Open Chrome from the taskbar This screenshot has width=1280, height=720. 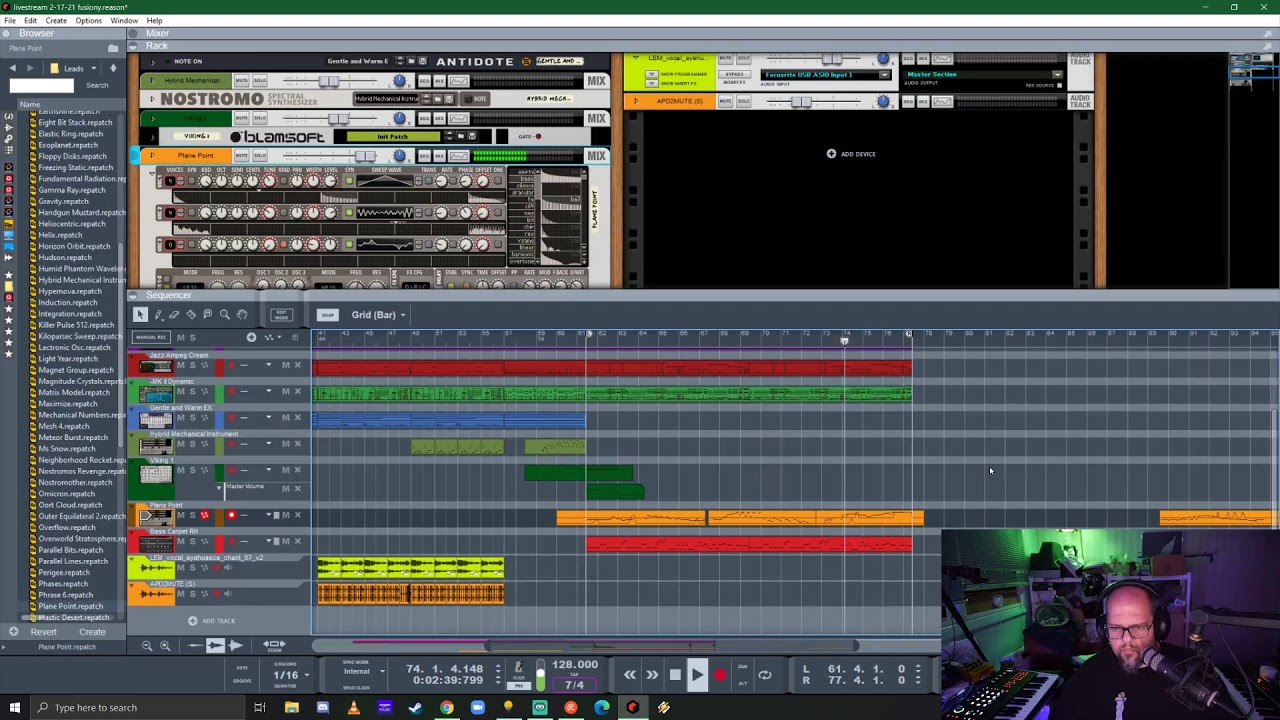click(x=446, y=708)
